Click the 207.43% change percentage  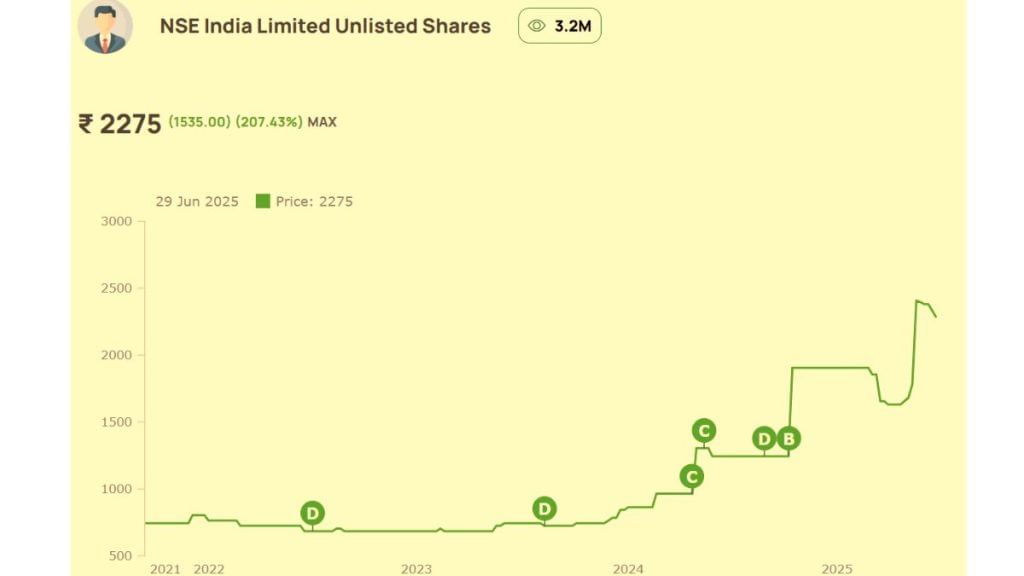[269, 122]
